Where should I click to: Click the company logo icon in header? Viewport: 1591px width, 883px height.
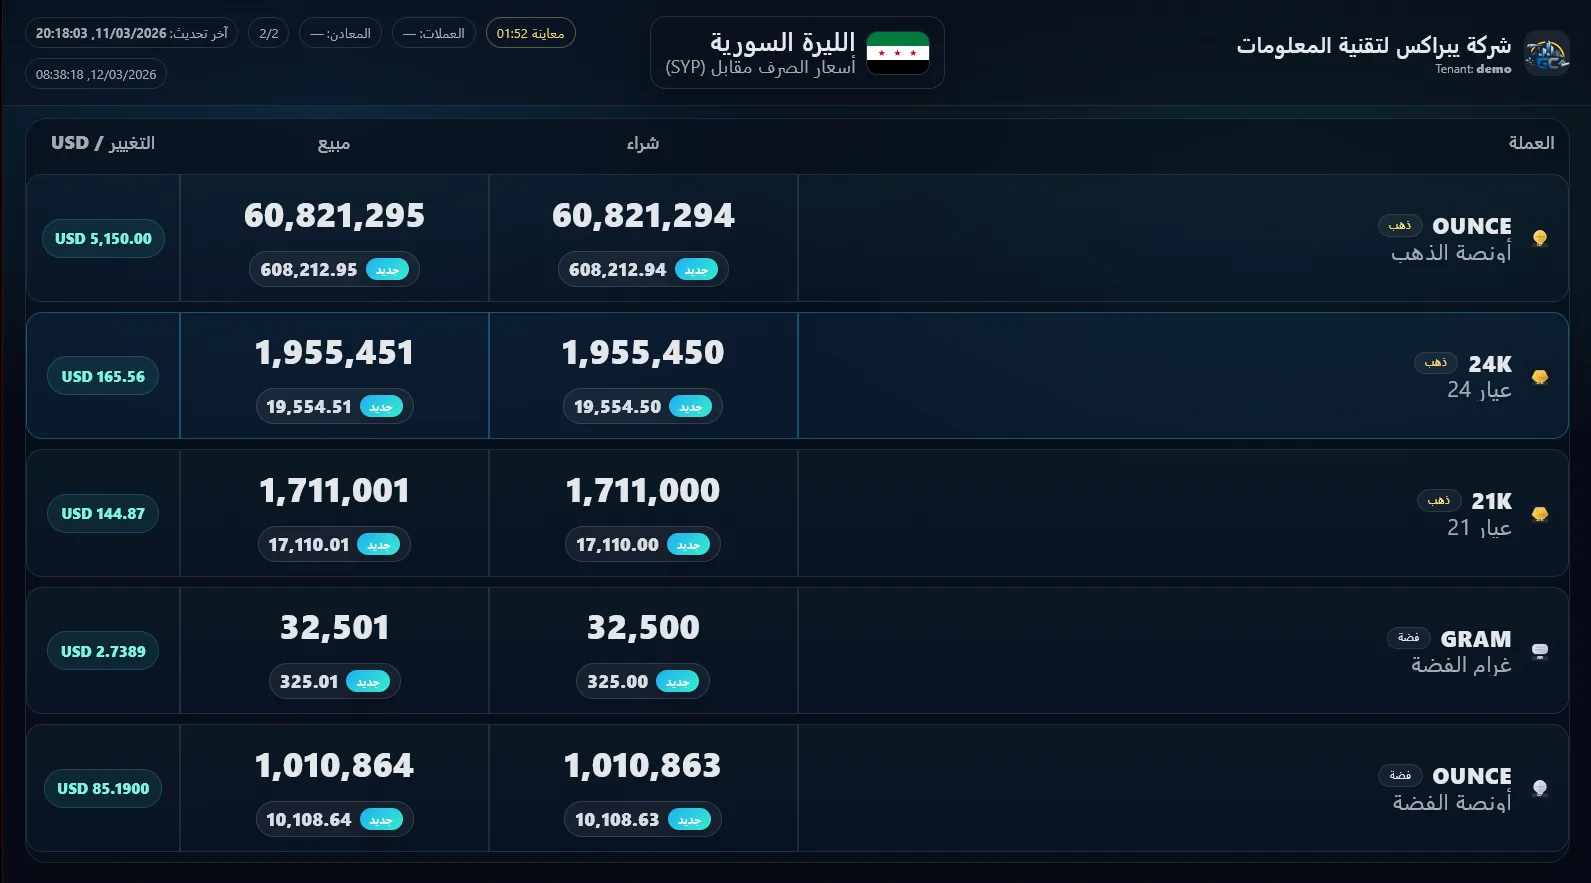tap(1546, 53)
